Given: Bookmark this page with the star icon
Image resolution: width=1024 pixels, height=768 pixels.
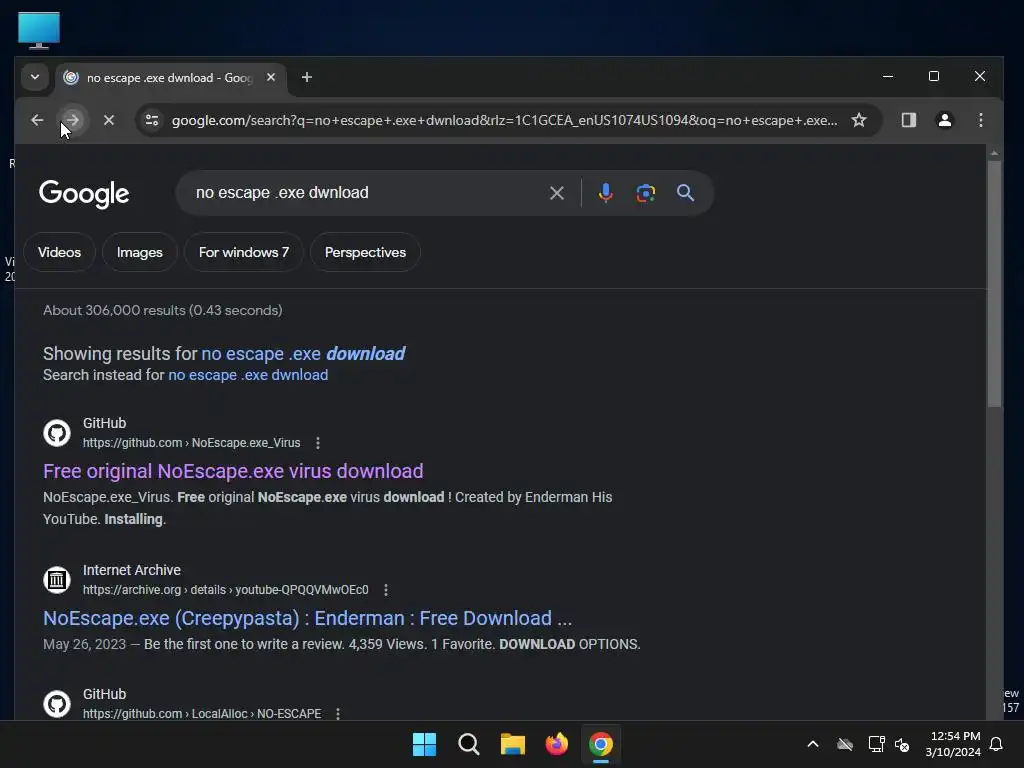Looking at the screenshot, I should 859,120.
